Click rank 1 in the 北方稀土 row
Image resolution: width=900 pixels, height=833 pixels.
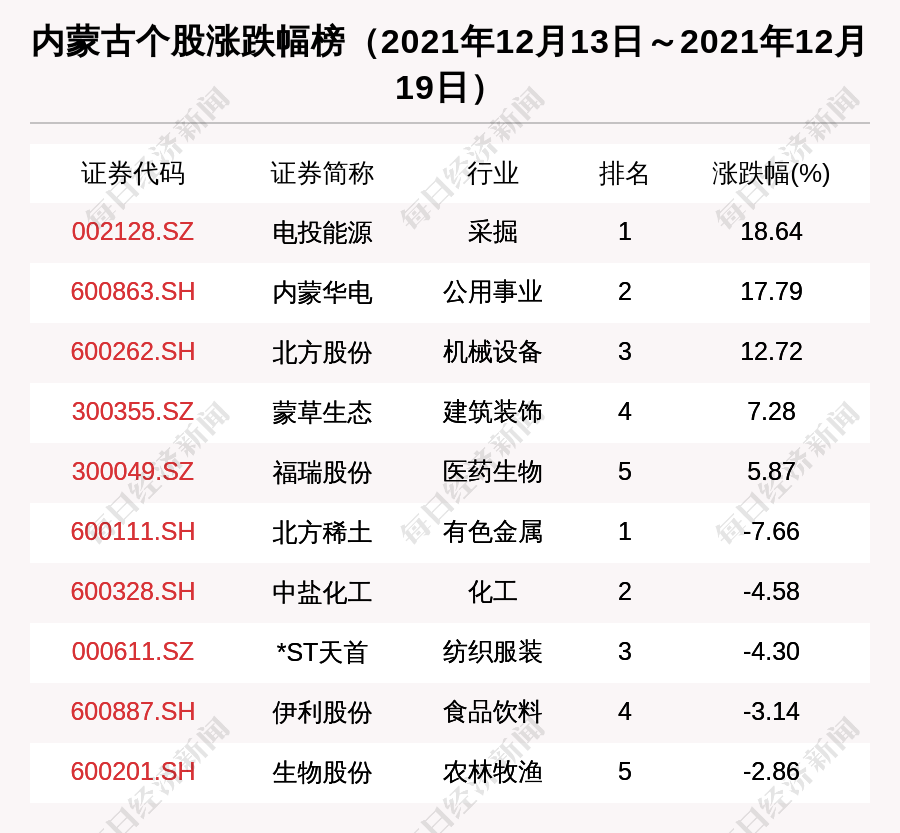[x=624, y=532]
